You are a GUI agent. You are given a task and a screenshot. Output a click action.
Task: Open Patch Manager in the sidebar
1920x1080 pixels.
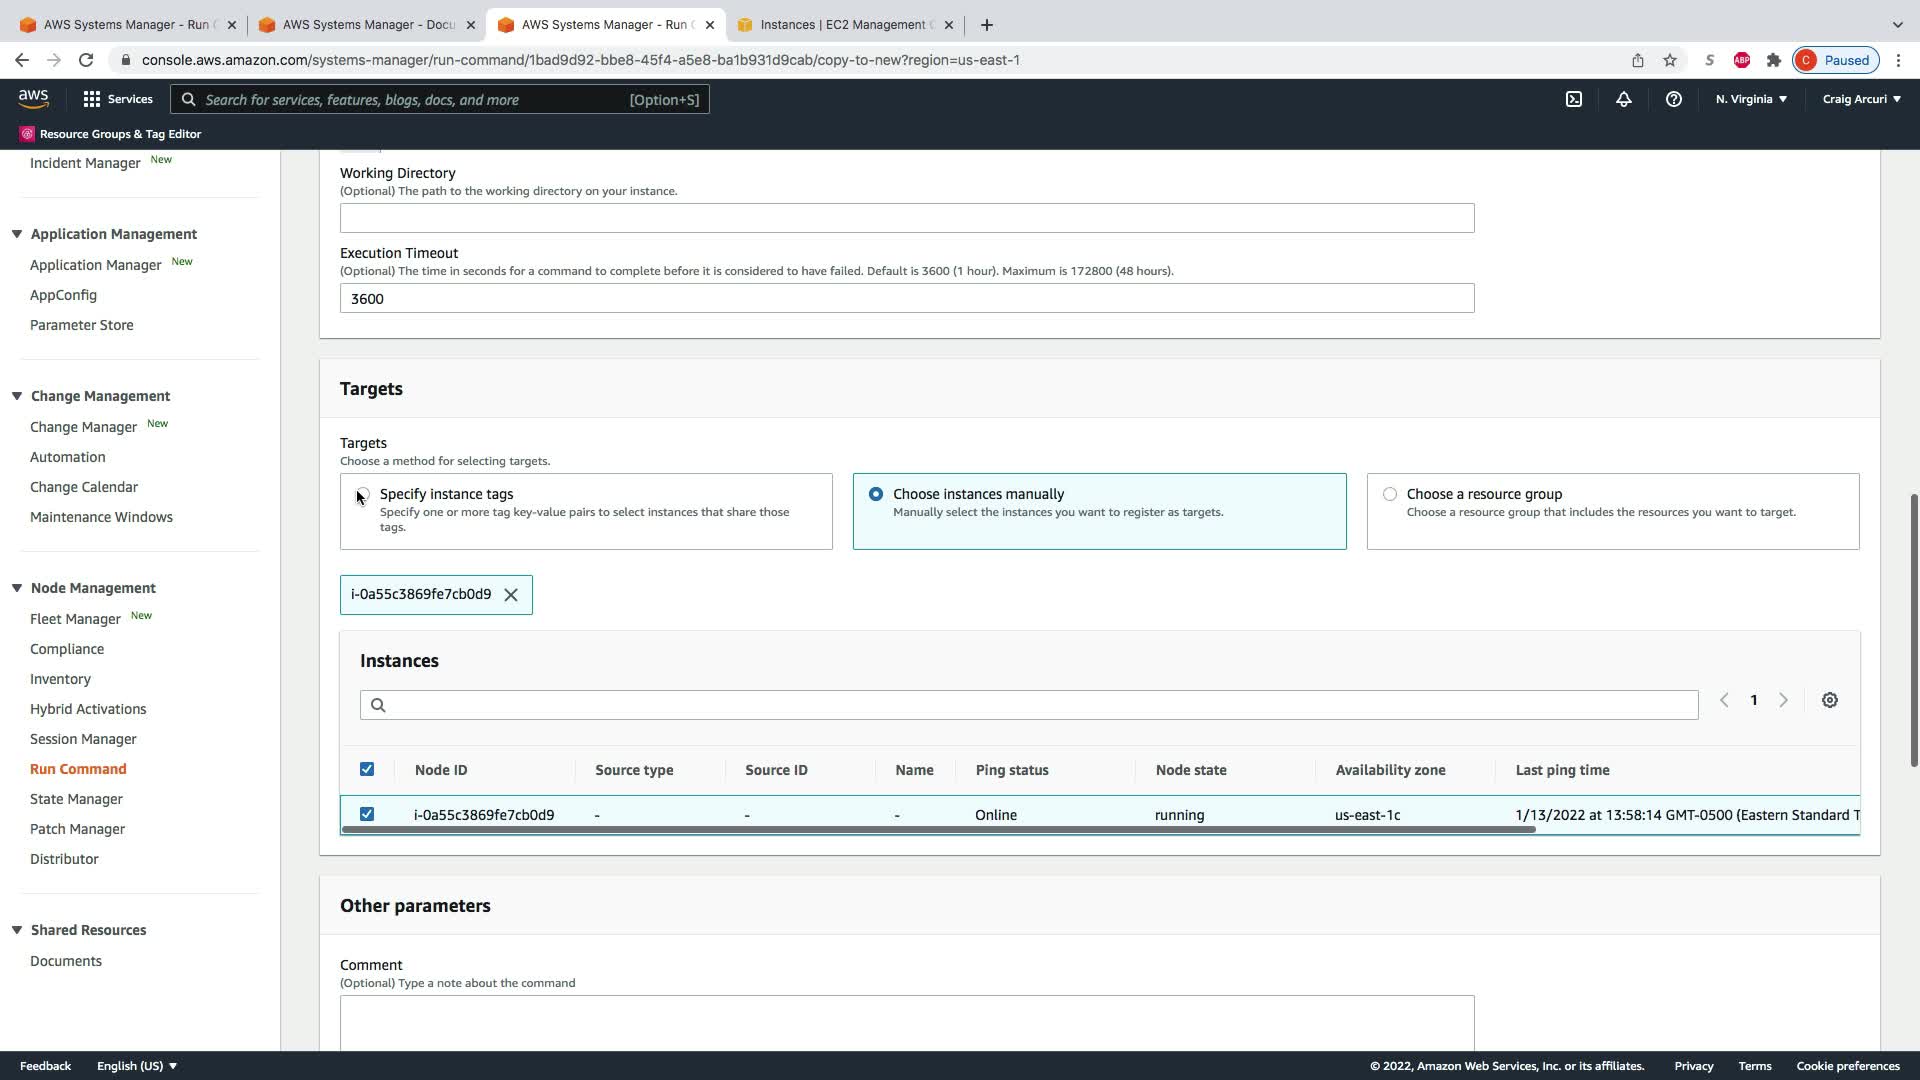pos(77,829)
